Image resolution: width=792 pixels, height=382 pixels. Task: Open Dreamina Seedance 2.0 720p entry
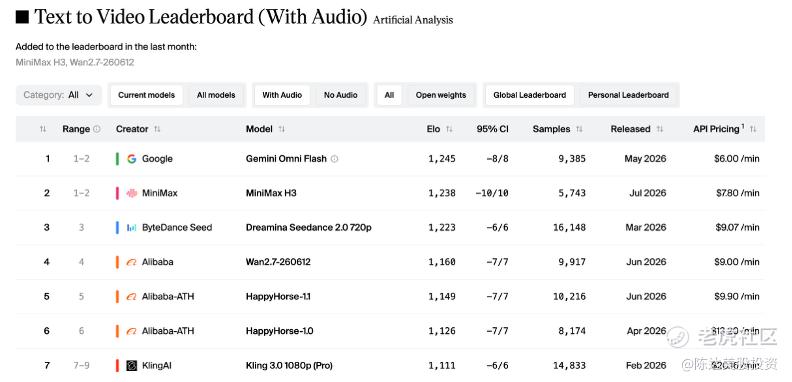pos(309,227)
